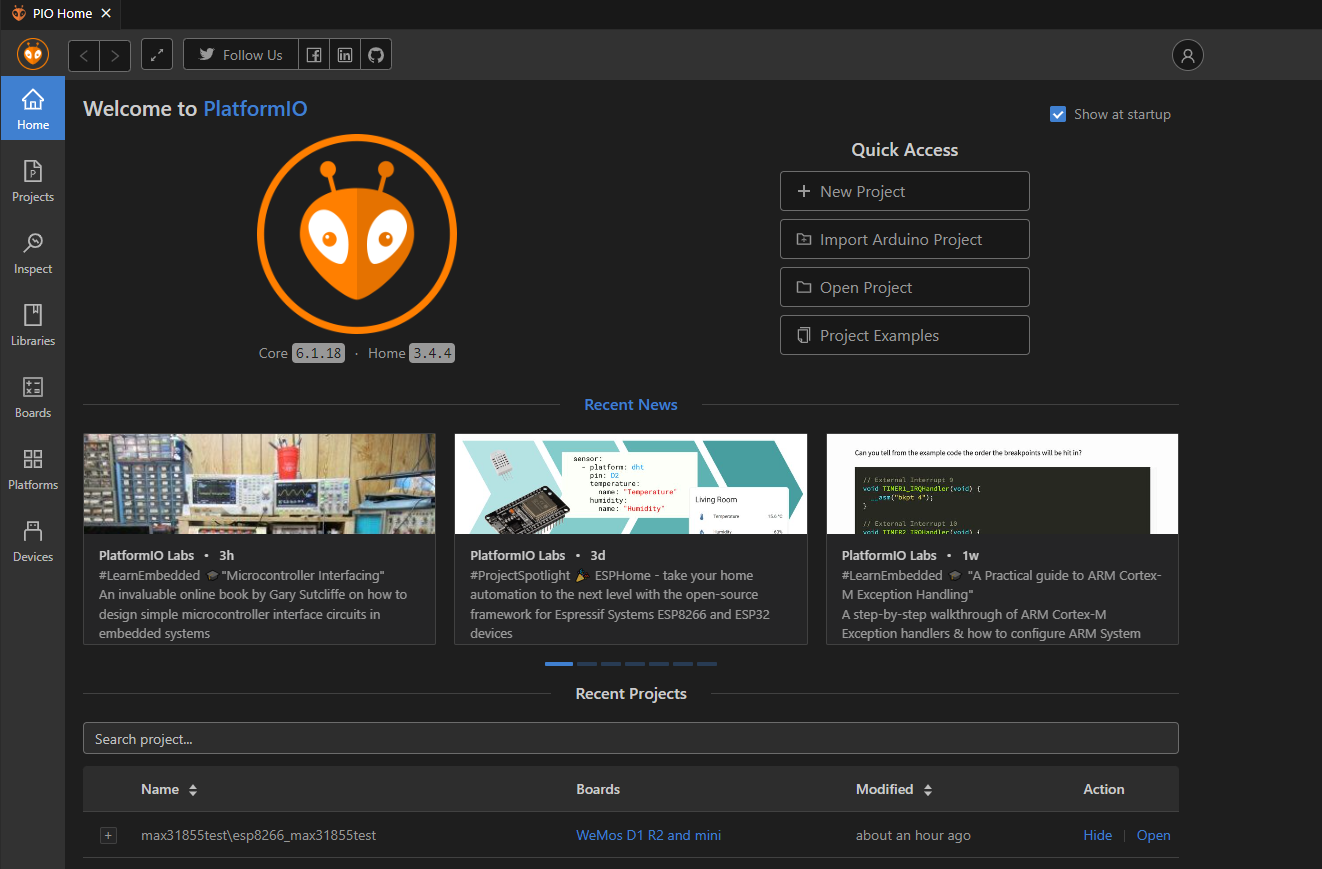The width and height of the screenshot is (1322, 869).
Task: Hide the esp8266_max31855test project
Action: tap(1097, 835)
